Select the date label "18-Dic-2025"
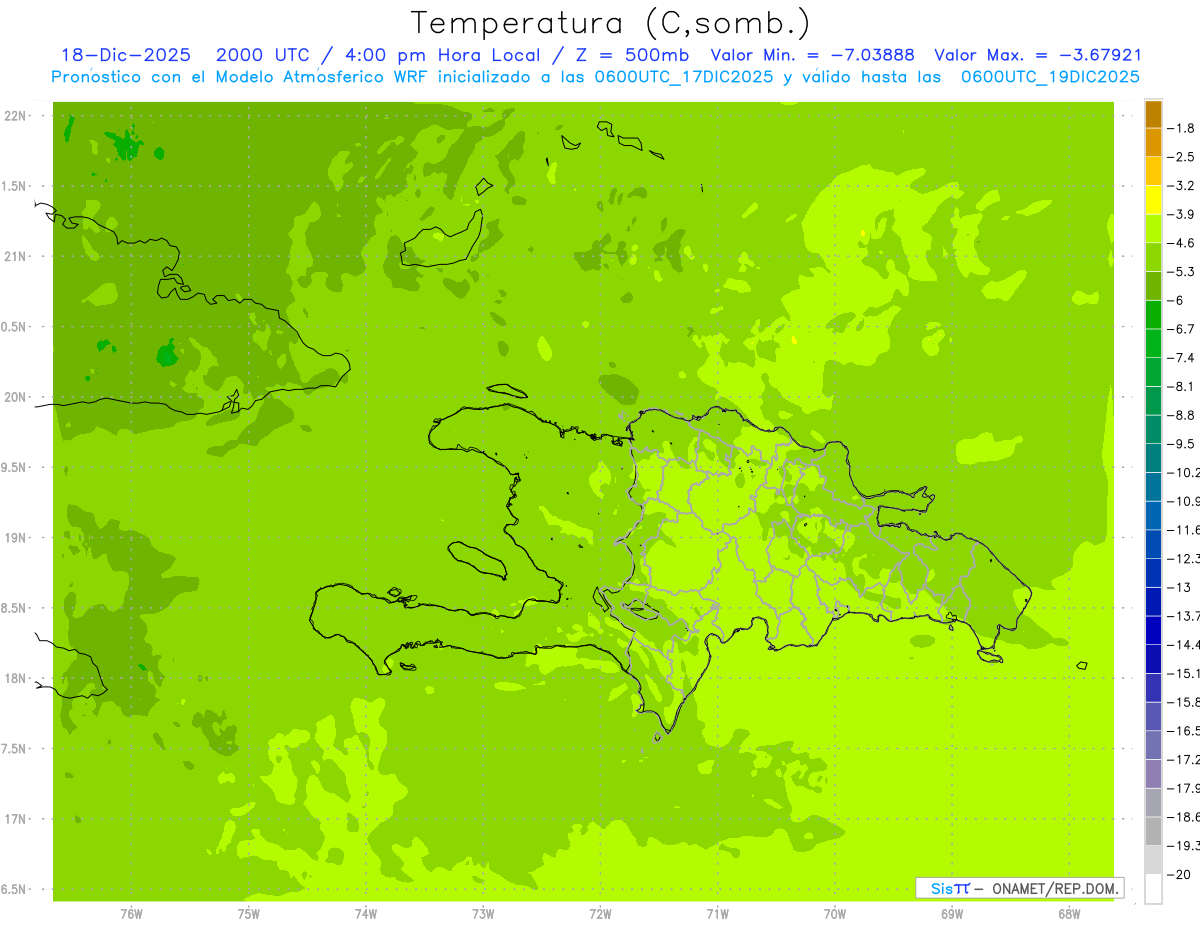This screenshot has height=927, width=1200. tap(126, 55)
